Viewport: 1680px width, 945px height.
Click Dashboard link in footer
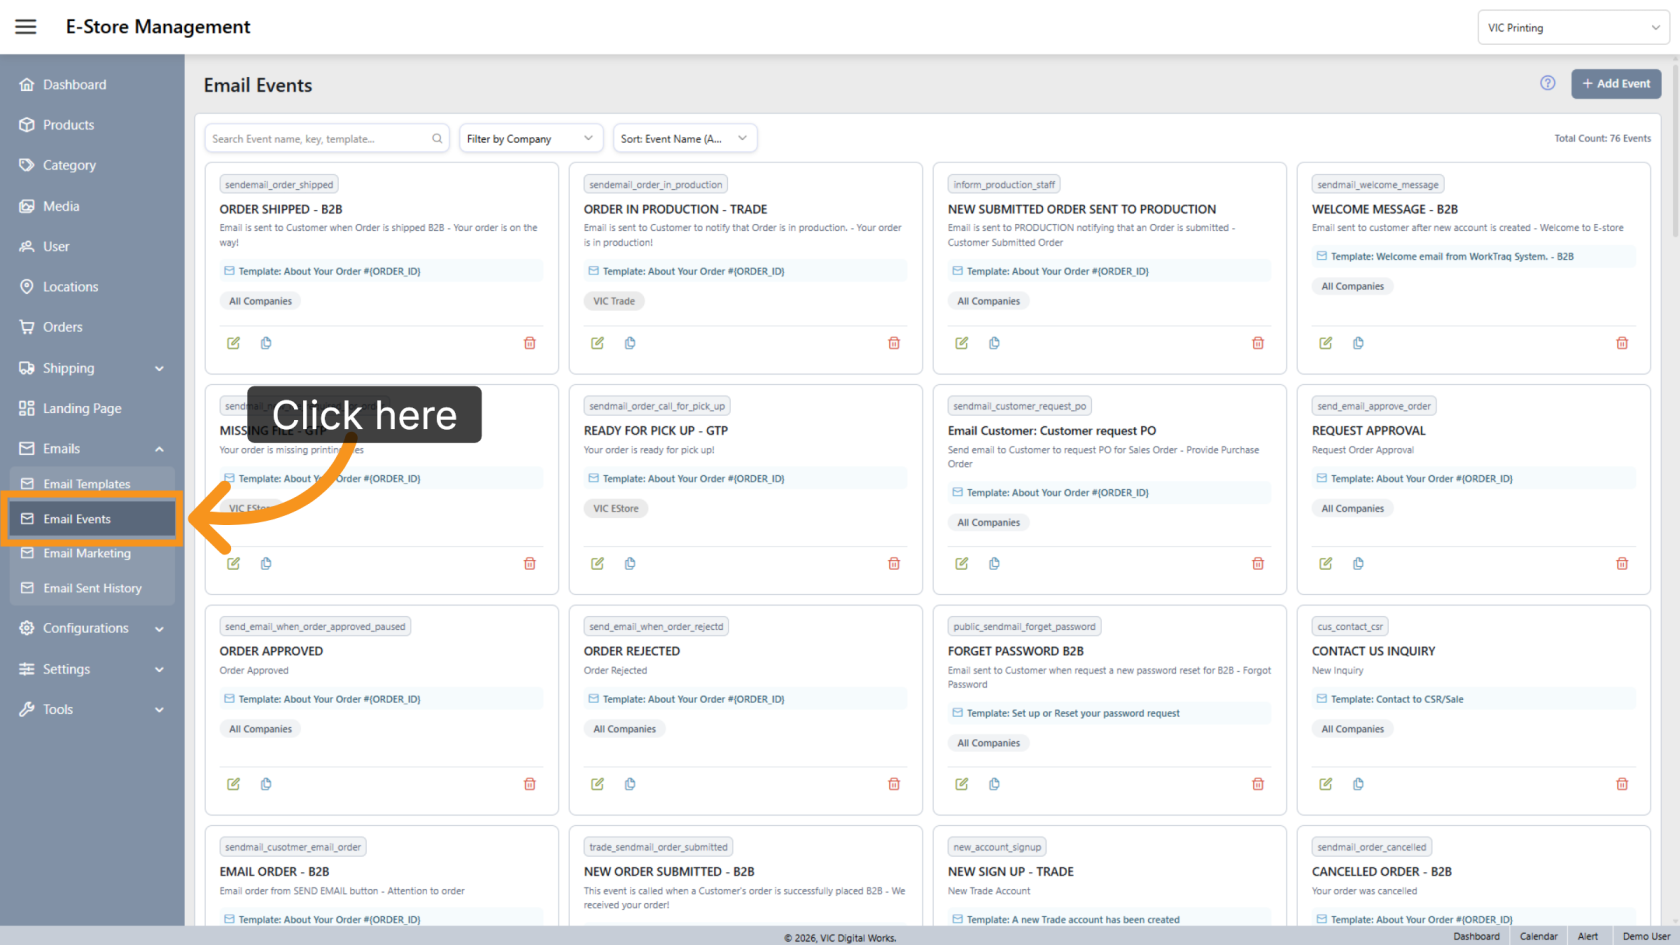(1476, 937)
